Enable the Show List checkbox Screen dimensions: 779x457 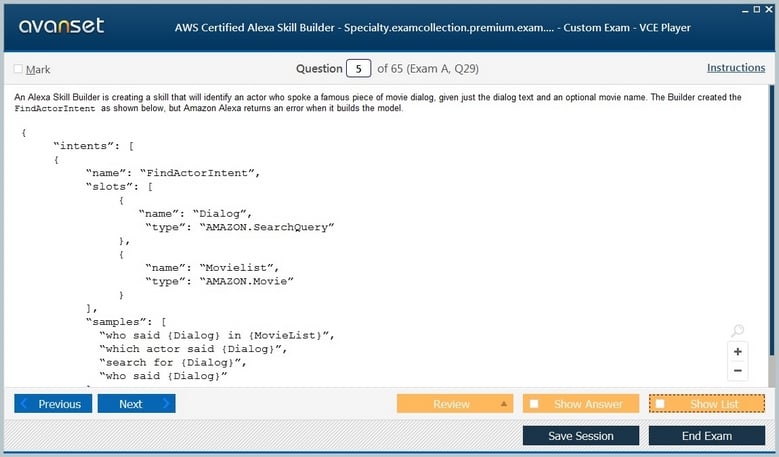[x=660, y=404]
